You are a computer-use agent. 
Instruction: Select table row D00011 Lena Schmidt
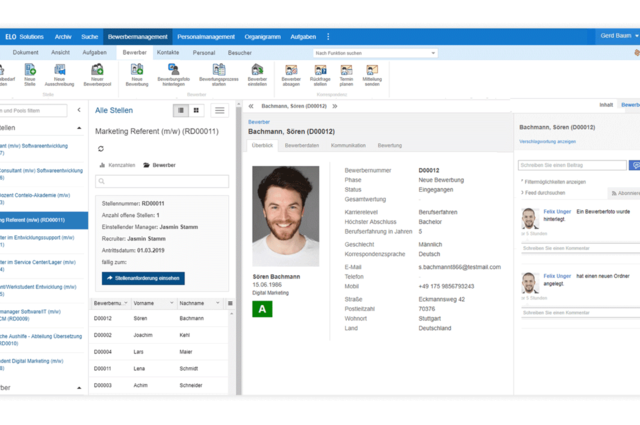[x=159, y=369]
